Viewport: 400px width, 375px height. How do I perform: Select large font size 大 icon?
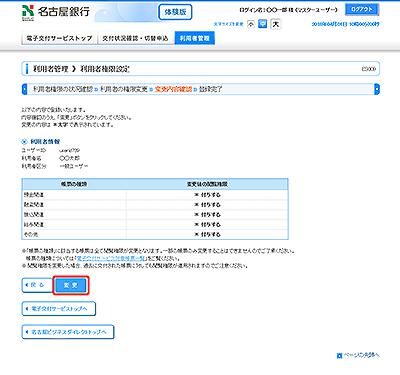pyautogui.click(x=276, y=24)
